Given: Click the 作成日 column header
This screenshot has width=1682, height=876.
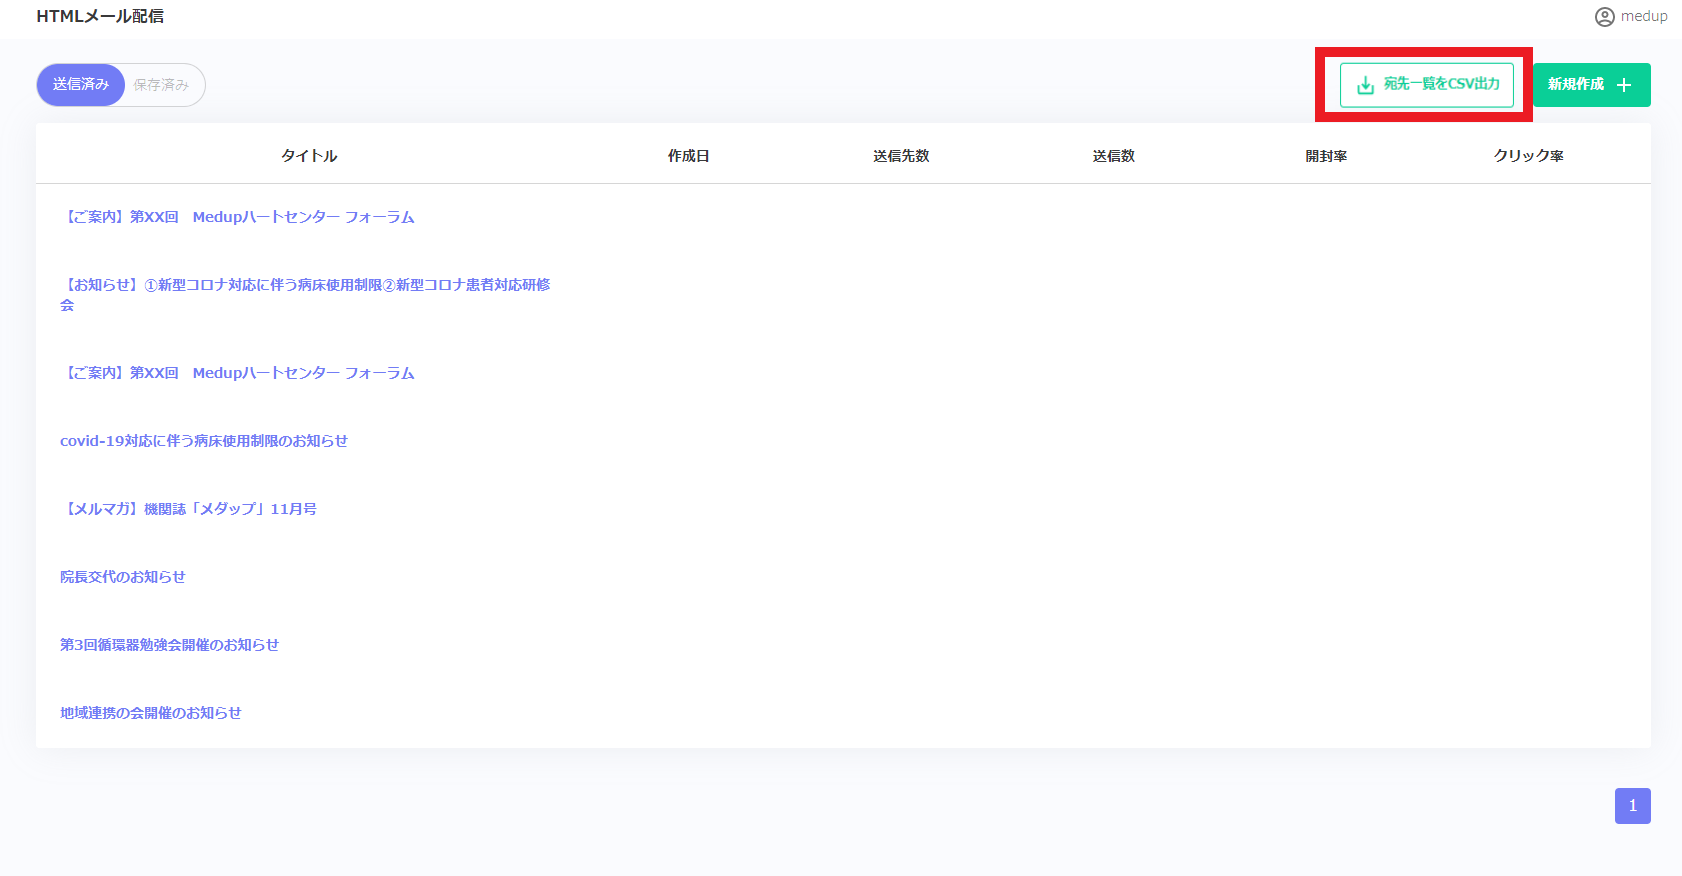Looking at the screenshot, I should [689, 156].
